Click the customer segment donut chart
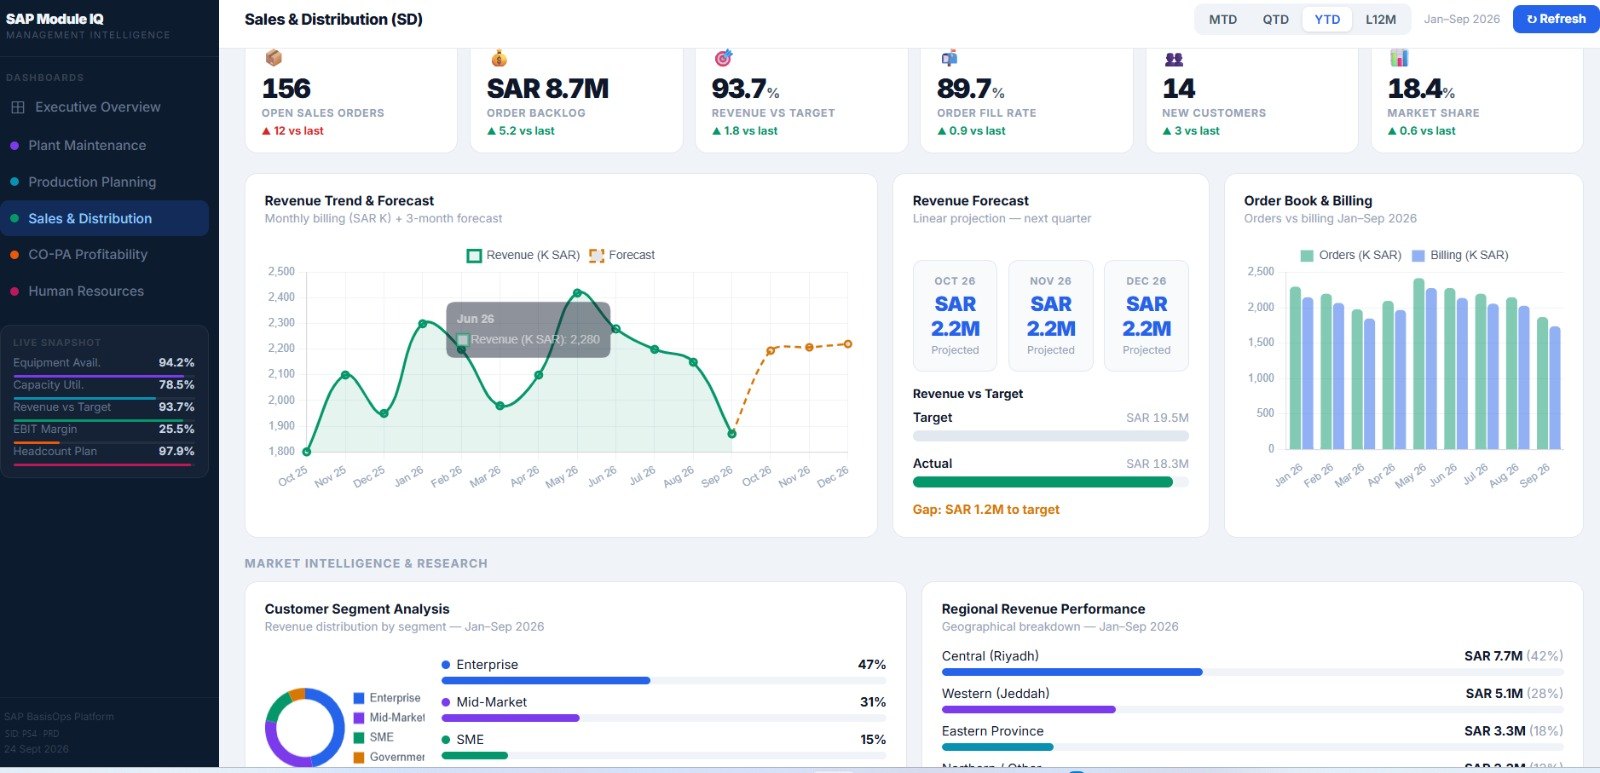The height and width of the screenshot is (773, 1600). click(x=305, y=728)
